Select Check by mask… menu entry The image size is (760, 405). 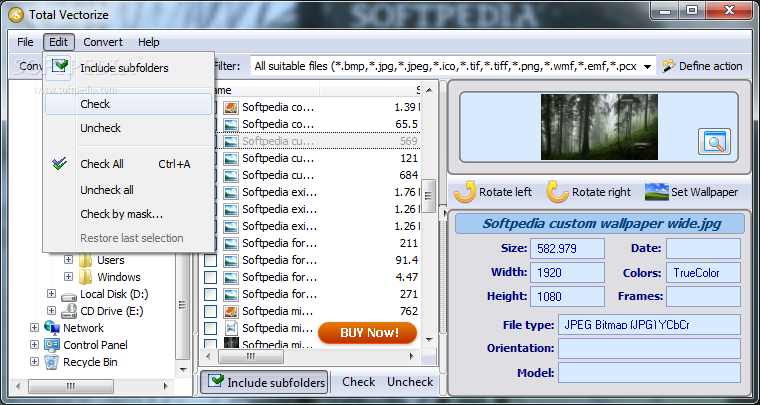tap(128, 214)
